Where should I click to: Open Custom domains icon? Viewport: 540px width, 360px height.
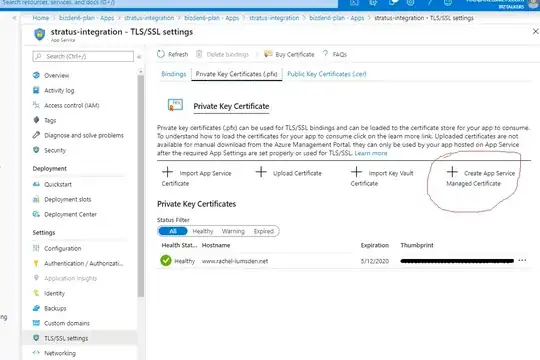coord(36,323)
